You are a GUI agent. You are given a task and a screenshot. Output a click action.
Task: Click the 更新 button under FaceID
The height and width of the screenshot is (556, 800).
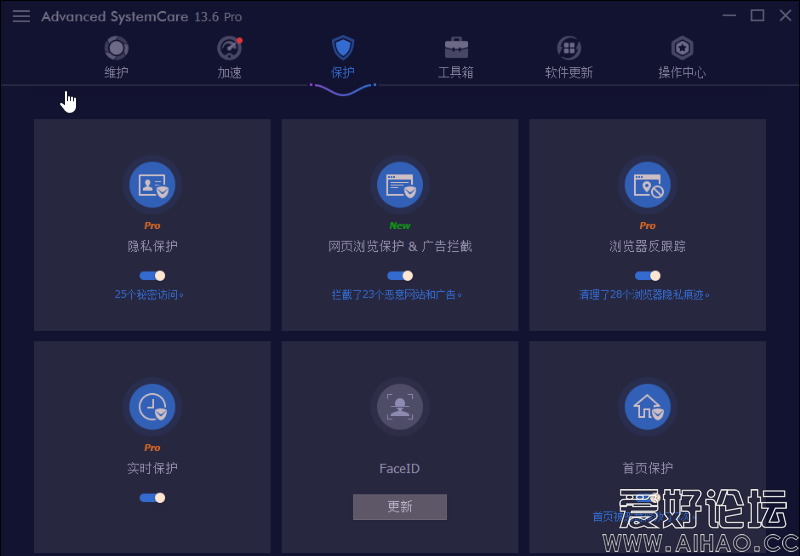point(400,507)
